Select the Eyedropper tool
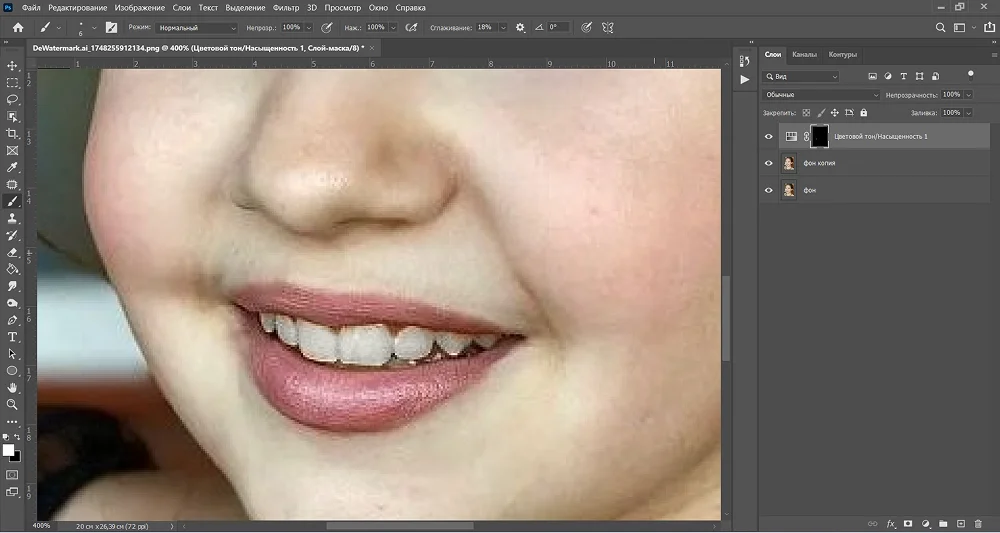 pos(12,167)
